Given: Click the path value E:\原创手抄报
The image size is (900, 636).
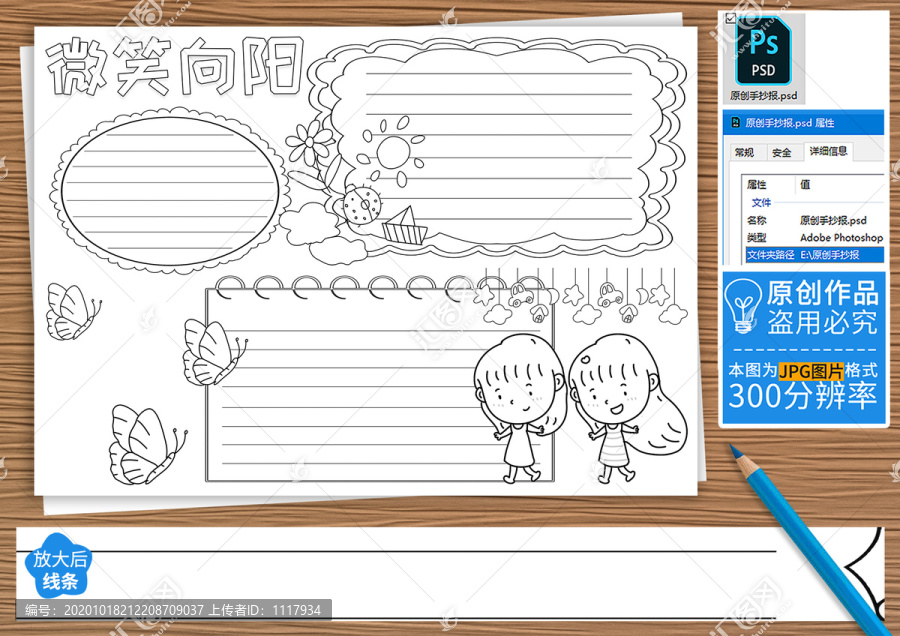Looking at the screenshot, I should click(x=829, y=254).
